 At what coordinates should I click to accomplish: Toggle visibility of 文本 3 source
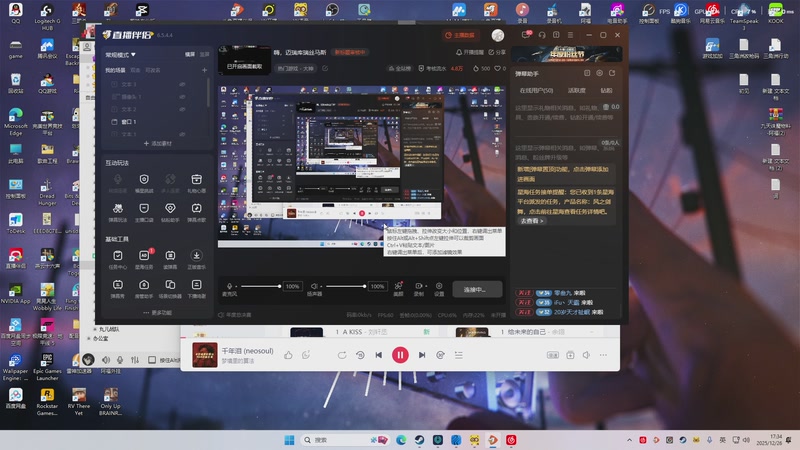182,84
